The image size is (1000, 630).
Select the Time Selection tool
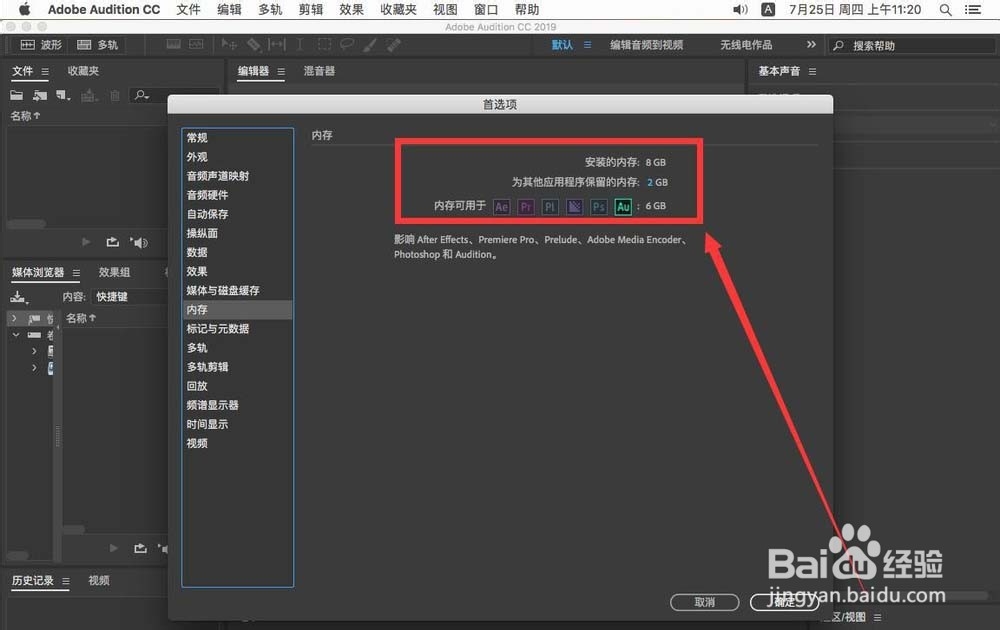(300, 44)
